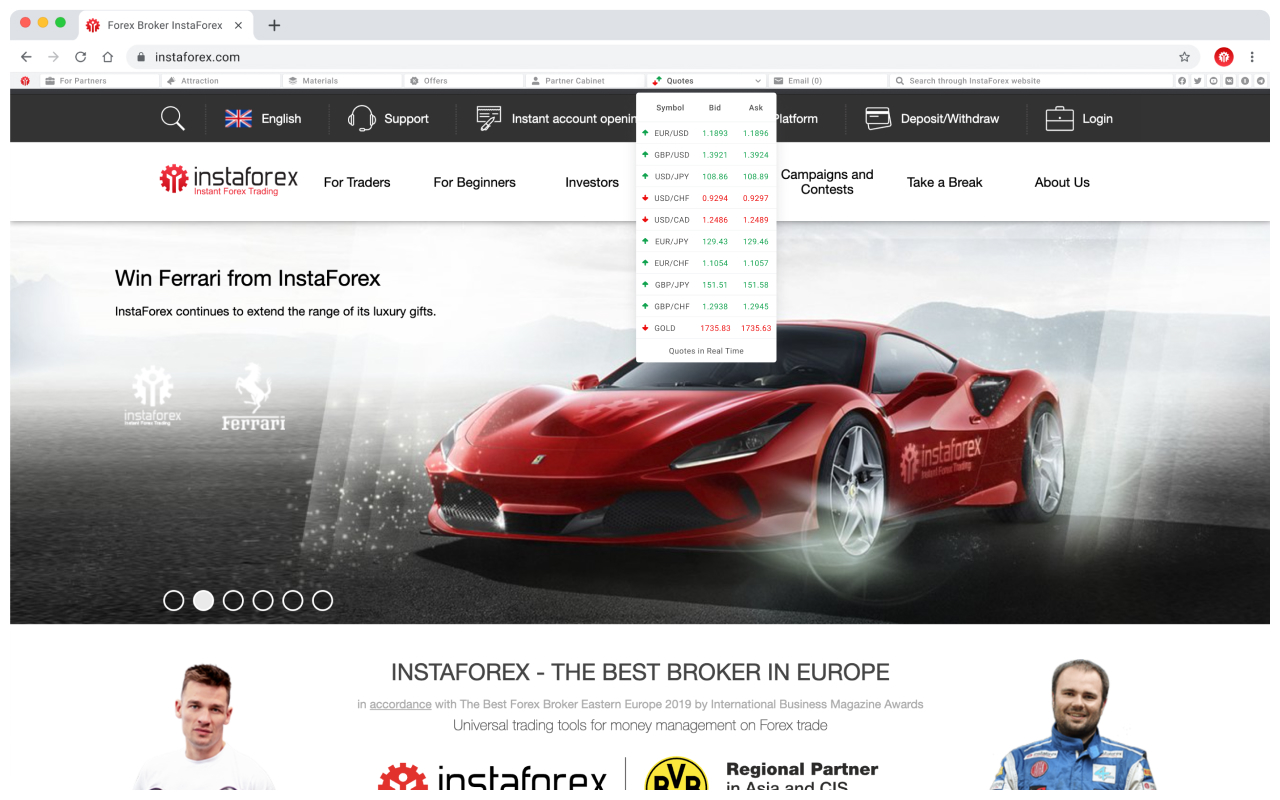Select fifth carousel slide dot
Screen dimensions: 1280x800
pyautogui.click(x=292, y=600)
